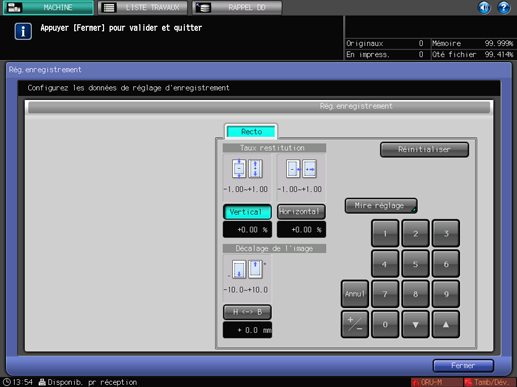Tap keypad digit 8
Viewport: 517px width, 387px height.
[415, 294]
